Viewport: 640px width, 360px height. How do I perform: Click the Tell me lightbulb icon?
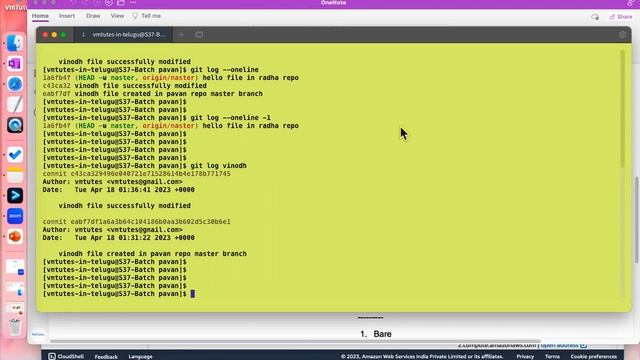click(135, 16)
